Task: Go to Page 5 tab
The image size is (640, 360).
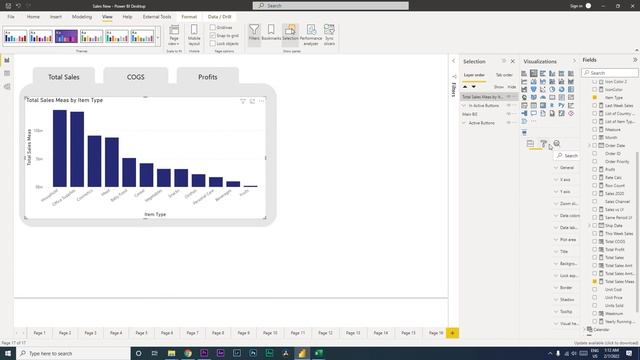Action: 142,333
